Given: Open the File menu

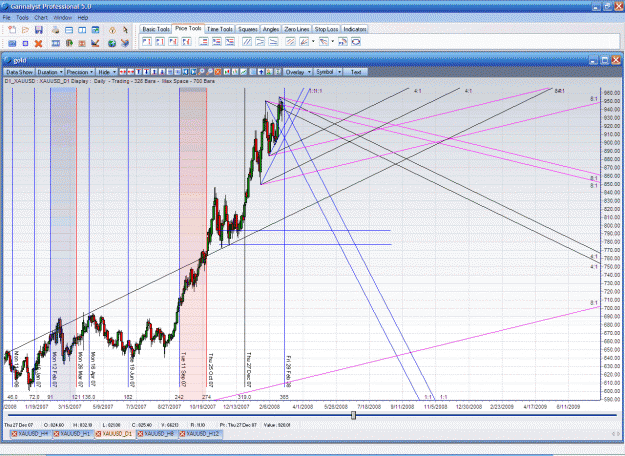Looking at the screenshot, I should tap(6, 18).
